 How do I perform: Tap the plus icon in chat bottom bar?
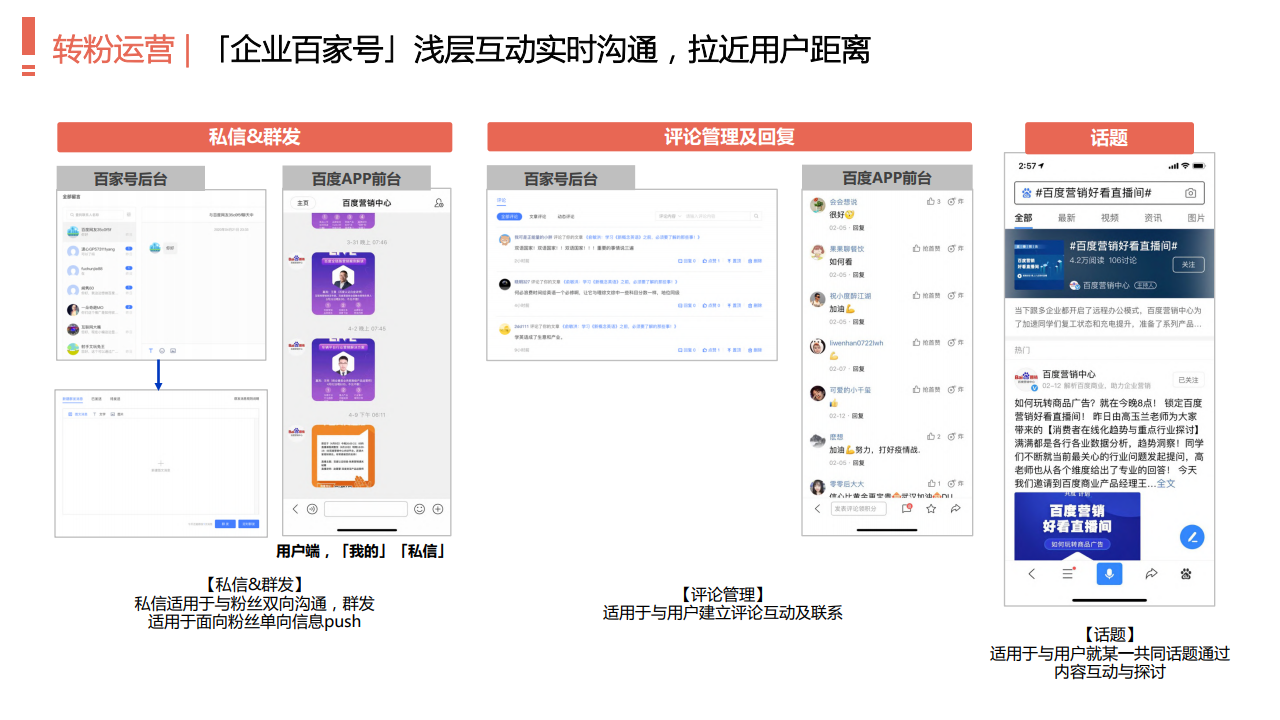coord(437,509)
